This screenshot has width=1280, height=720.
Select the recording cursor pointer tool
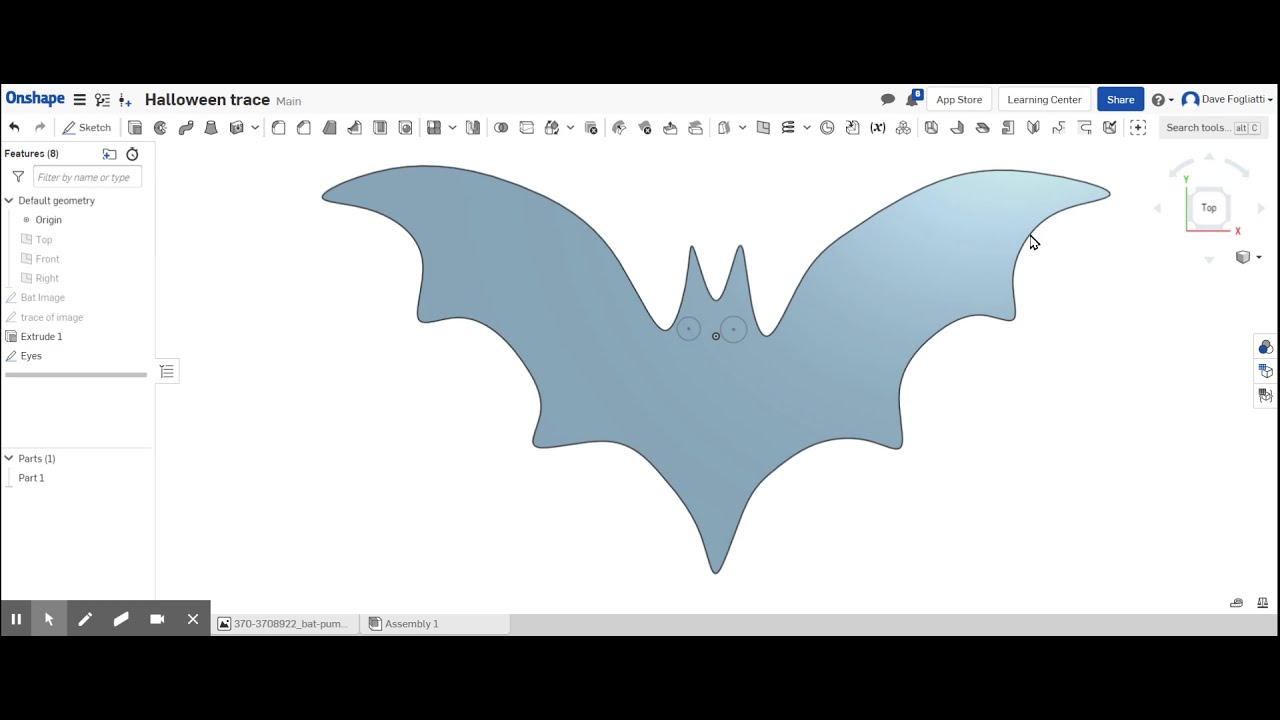(49, 619)
